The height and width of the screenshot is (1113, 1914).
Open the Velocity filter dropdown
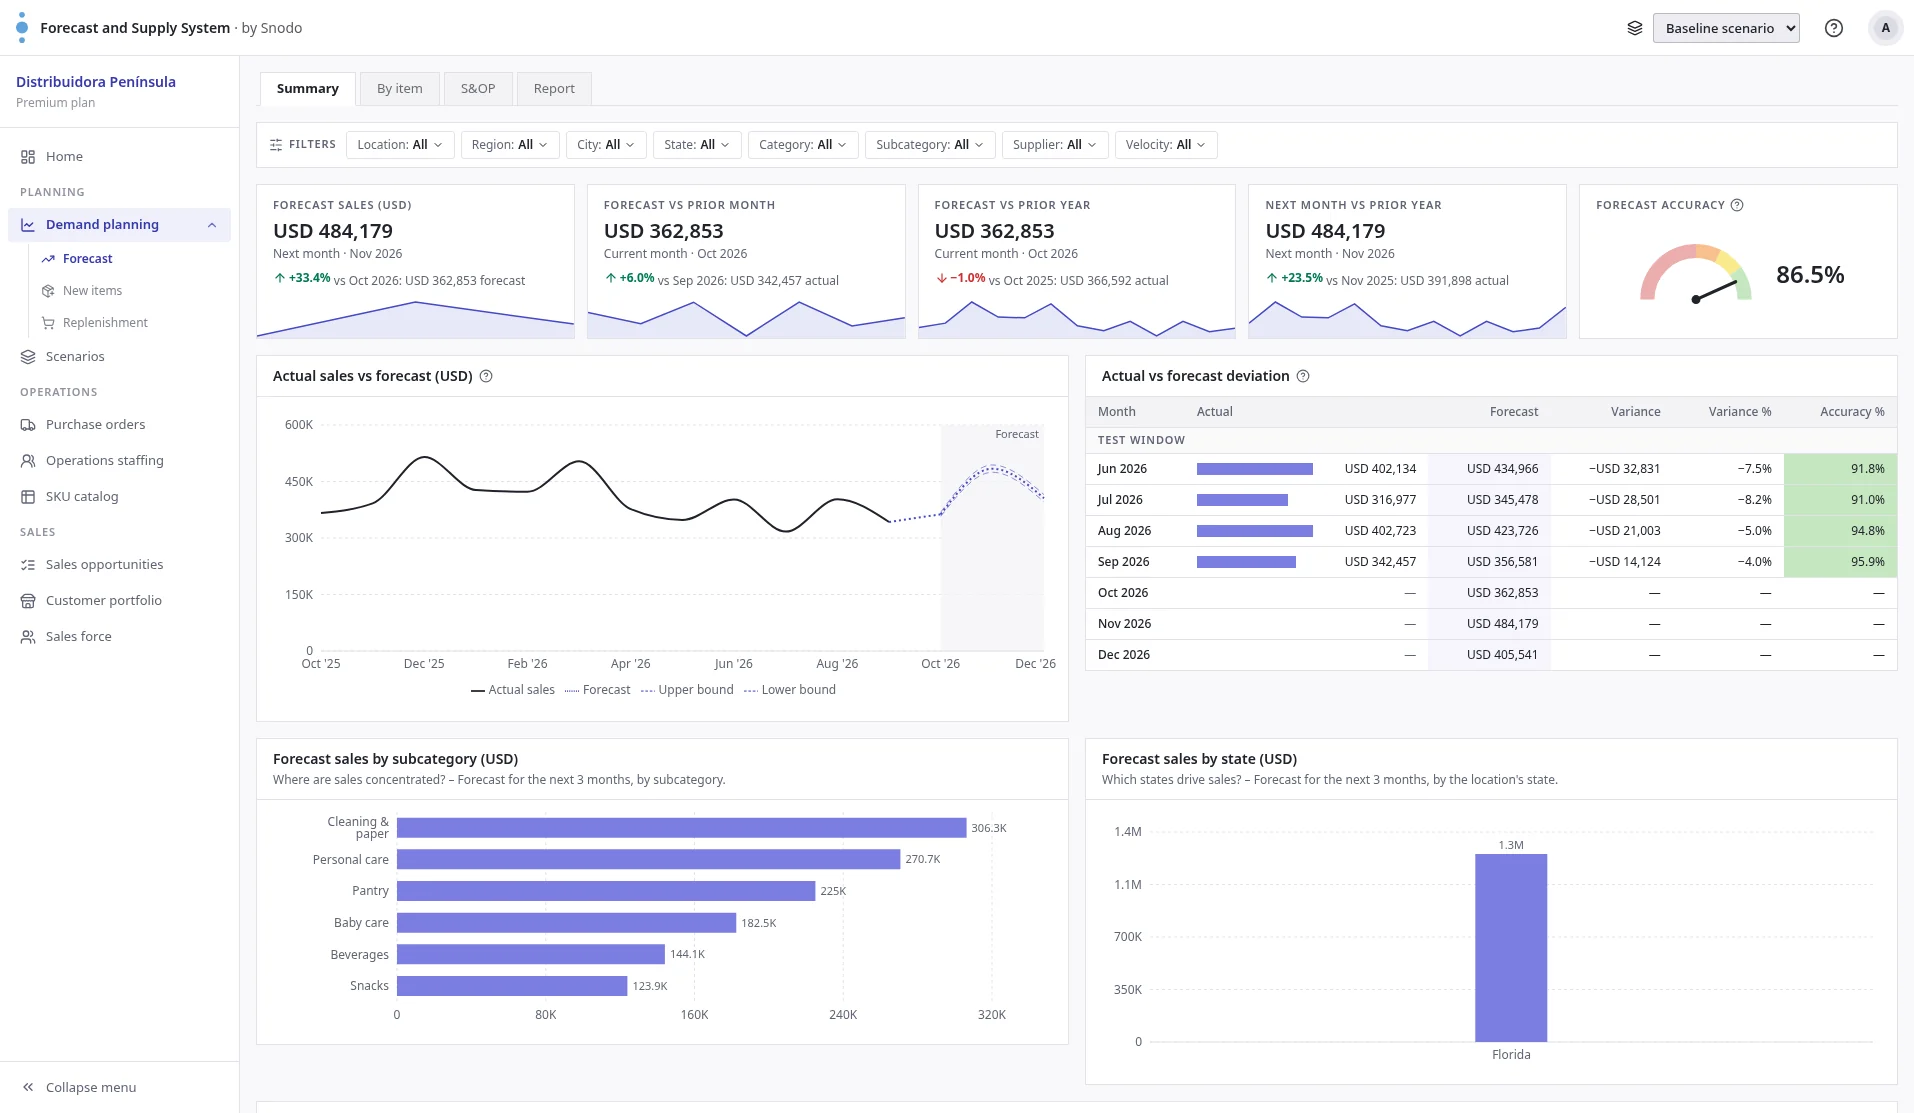(x=1166, y=145)
